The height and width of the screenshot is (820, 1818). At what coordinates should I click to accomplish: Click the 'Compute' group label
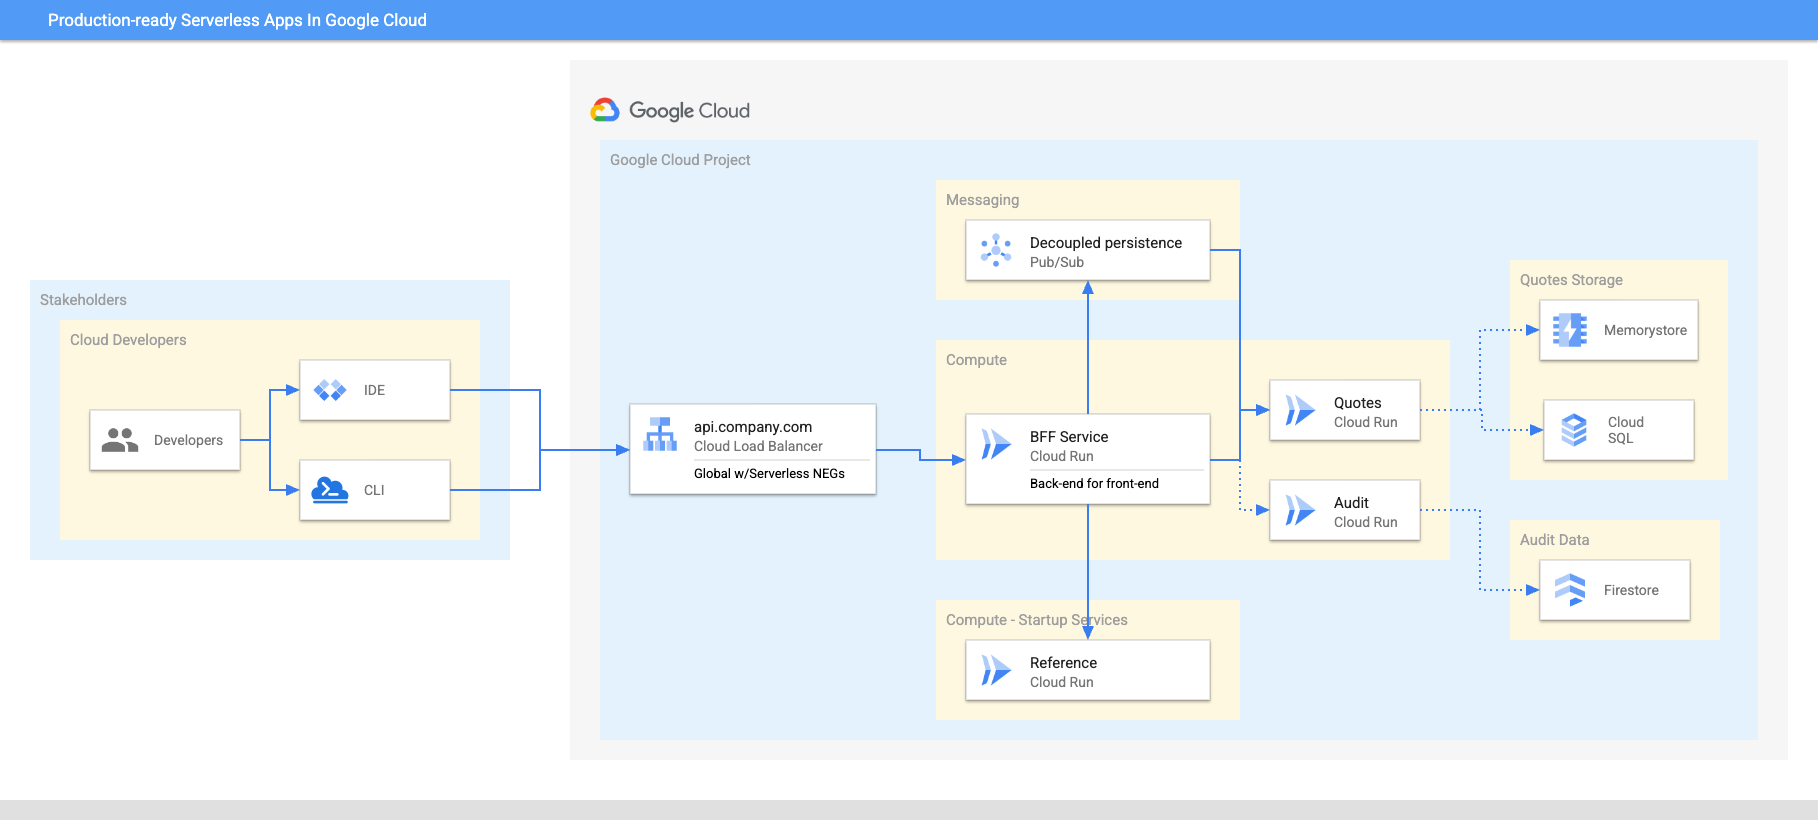point(976,360)
